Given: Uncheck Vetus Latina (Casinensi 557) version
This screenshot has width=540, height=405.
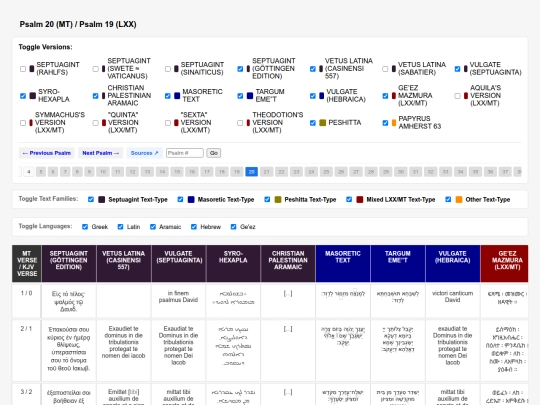Looking at the screenshot, I should point(313,69).
